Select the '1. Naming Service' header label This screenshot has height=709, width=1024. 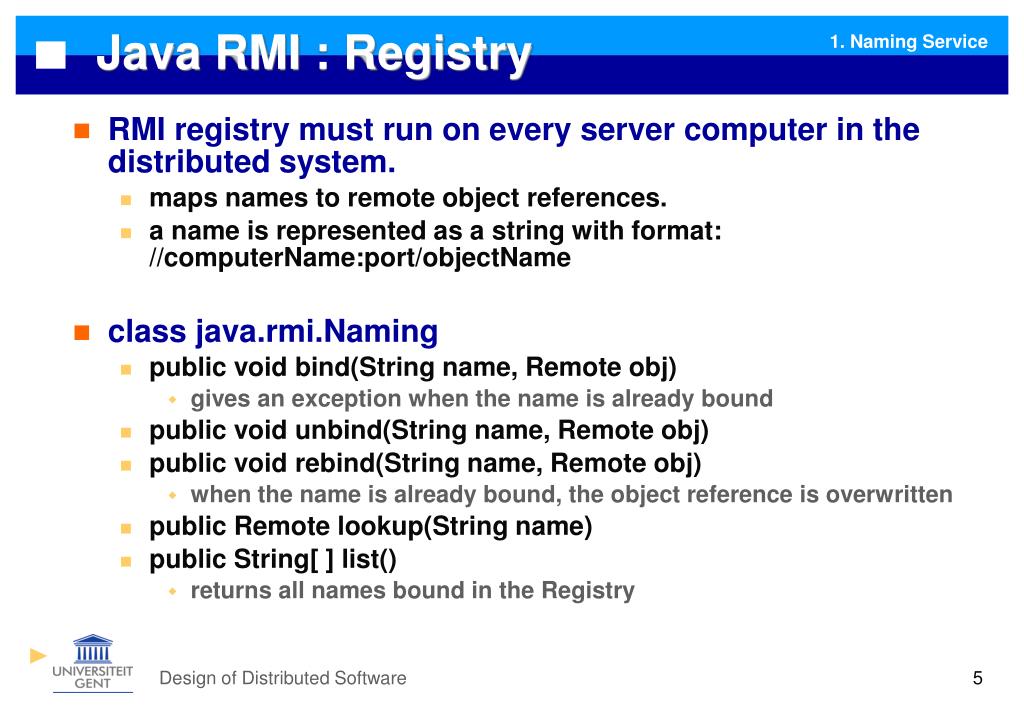click(x=907, y=41)
